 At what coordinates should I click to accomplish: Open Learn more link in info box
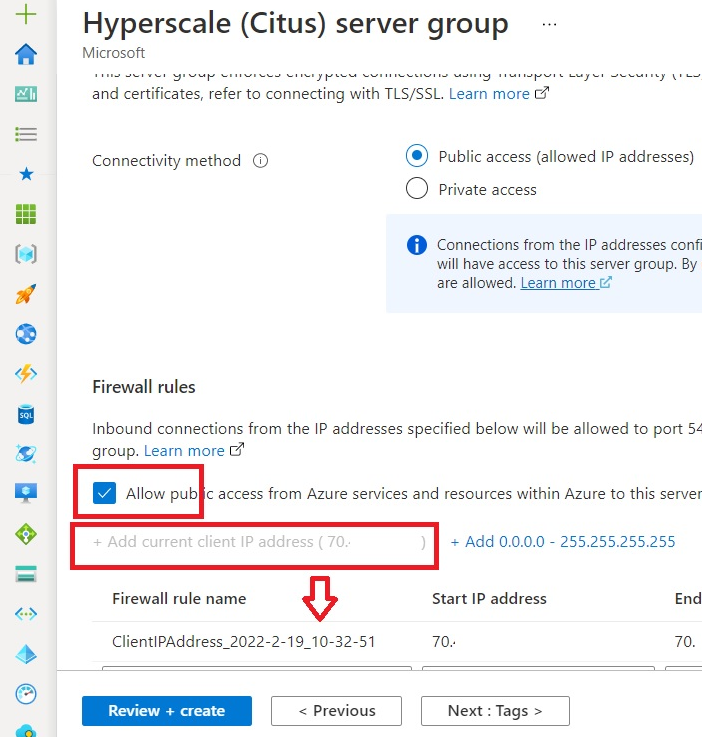pos(566,282)
